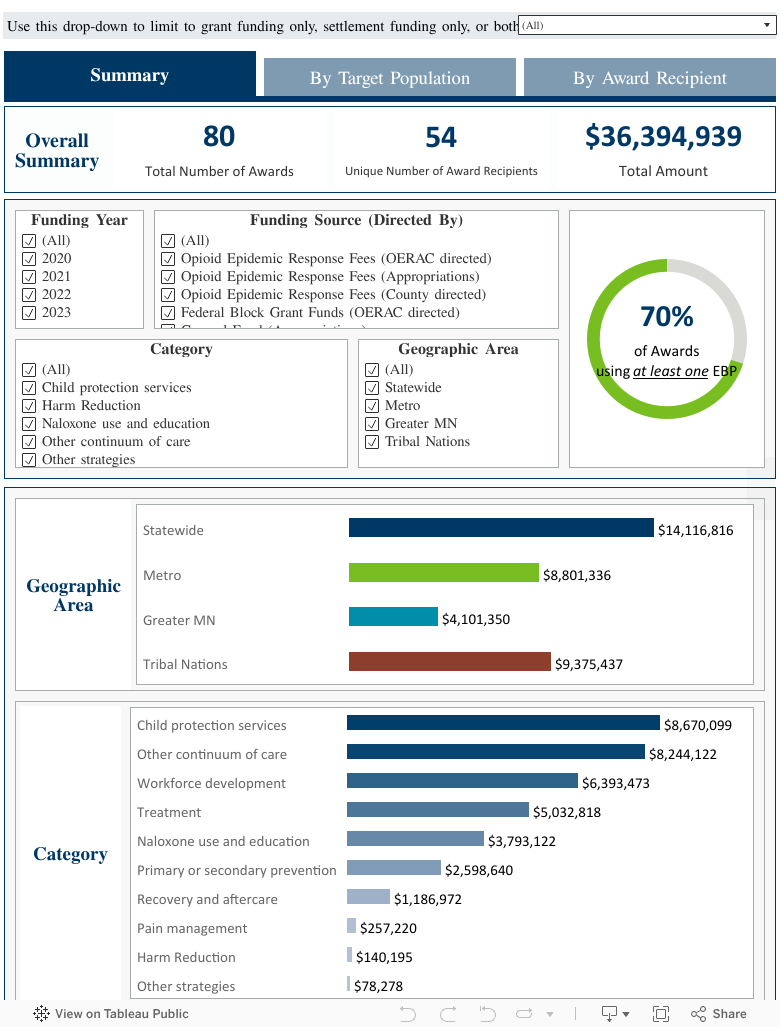Image resolution: width=780 pixels, height=1027 pixels.
Task: Uncheck the 2020 Funding Year checkbox
Action: [29, 258]
